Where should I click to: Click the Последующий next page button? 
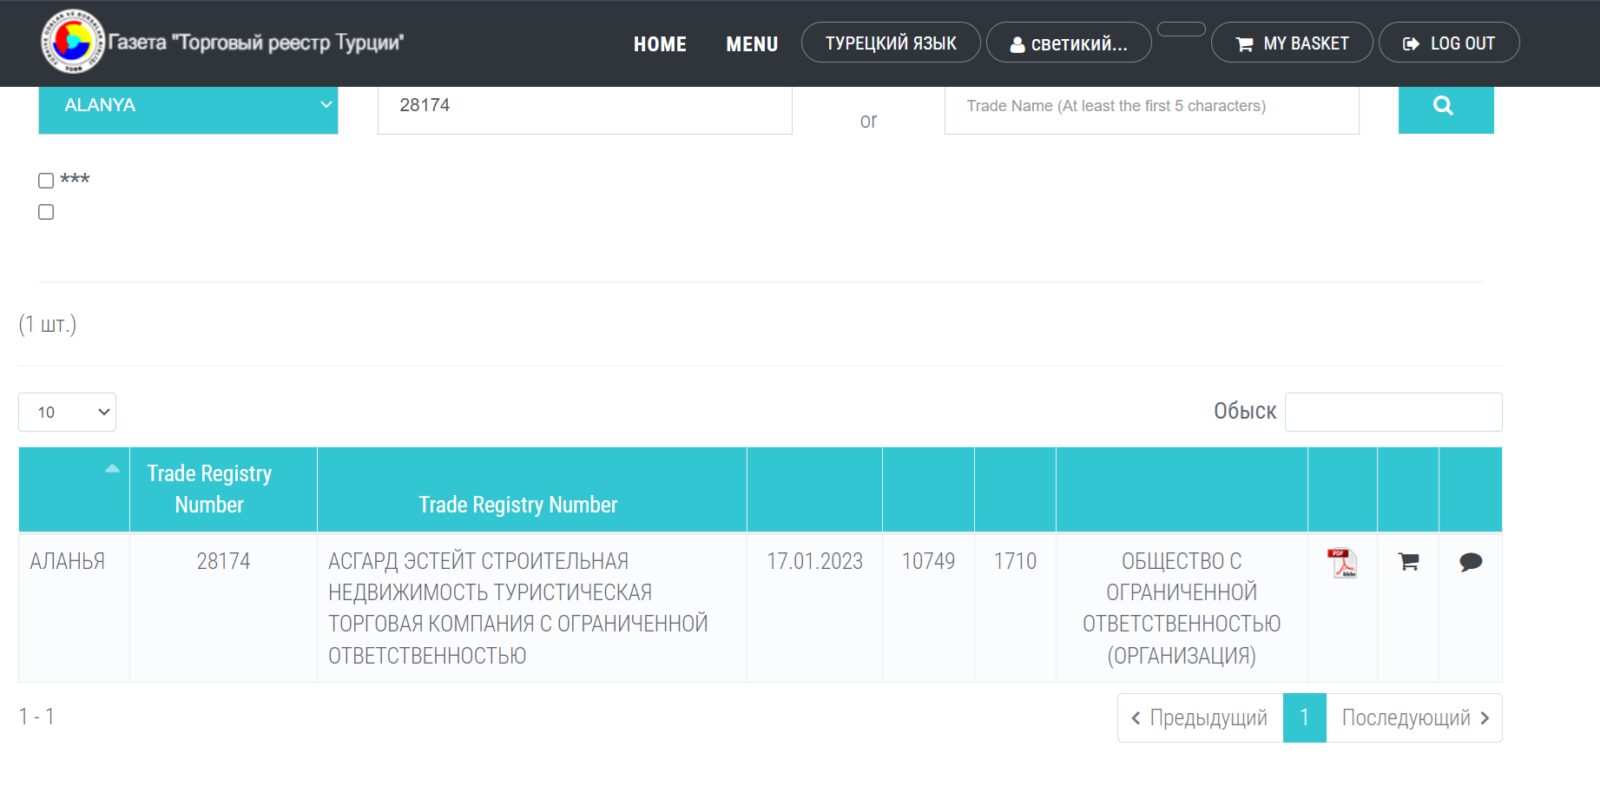point(1414,718)
